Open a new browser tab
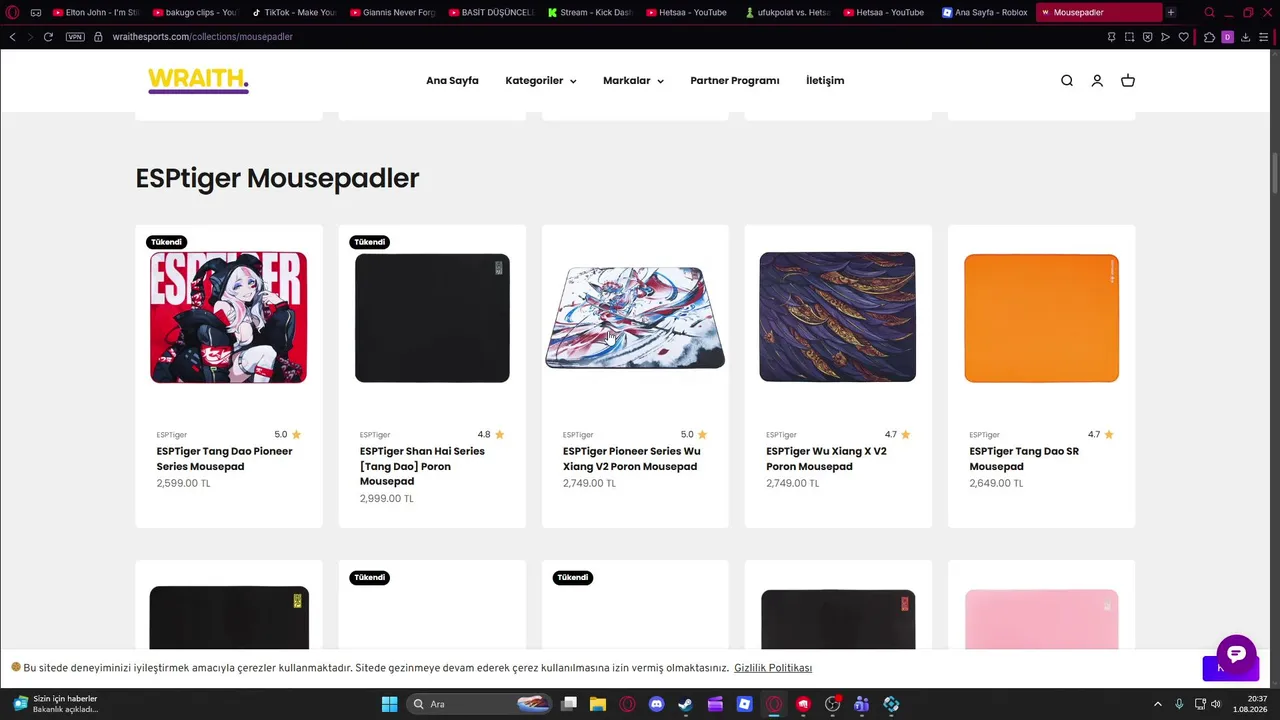This screenshot has width=1280, height=720. 1171,13
